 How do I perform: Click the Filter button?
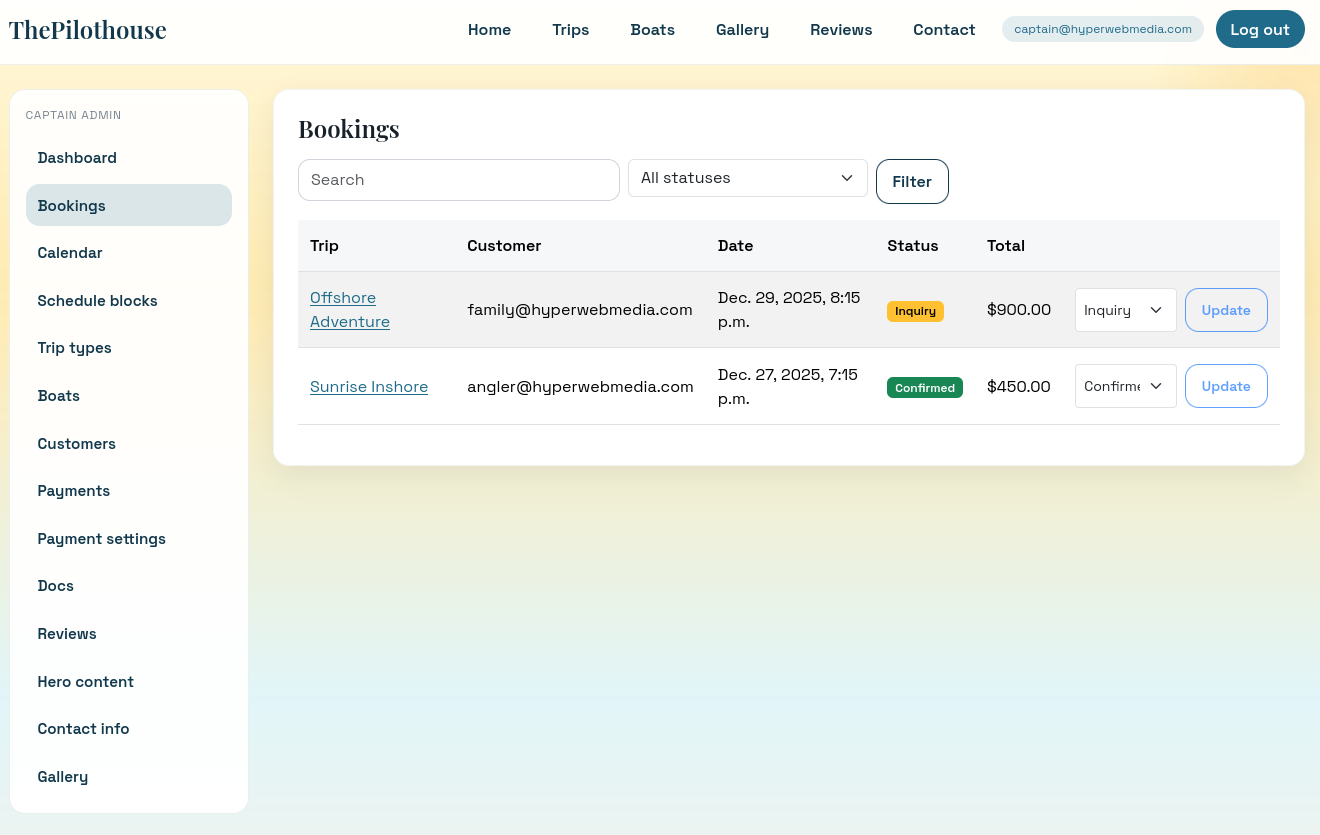[x=912, y=181]
